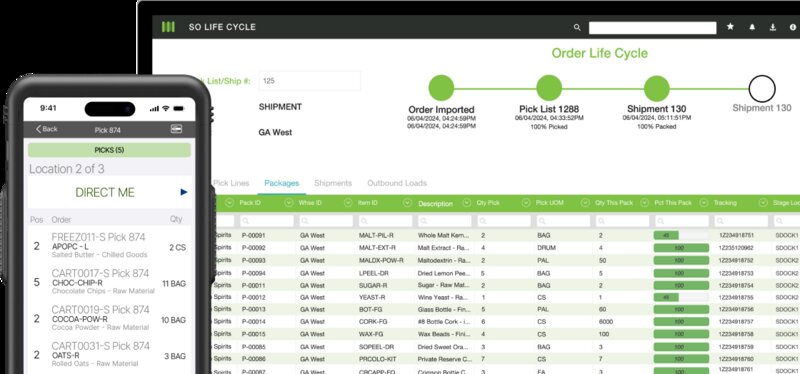Click Glass Bottle description cell

click(x=443, y=310)
